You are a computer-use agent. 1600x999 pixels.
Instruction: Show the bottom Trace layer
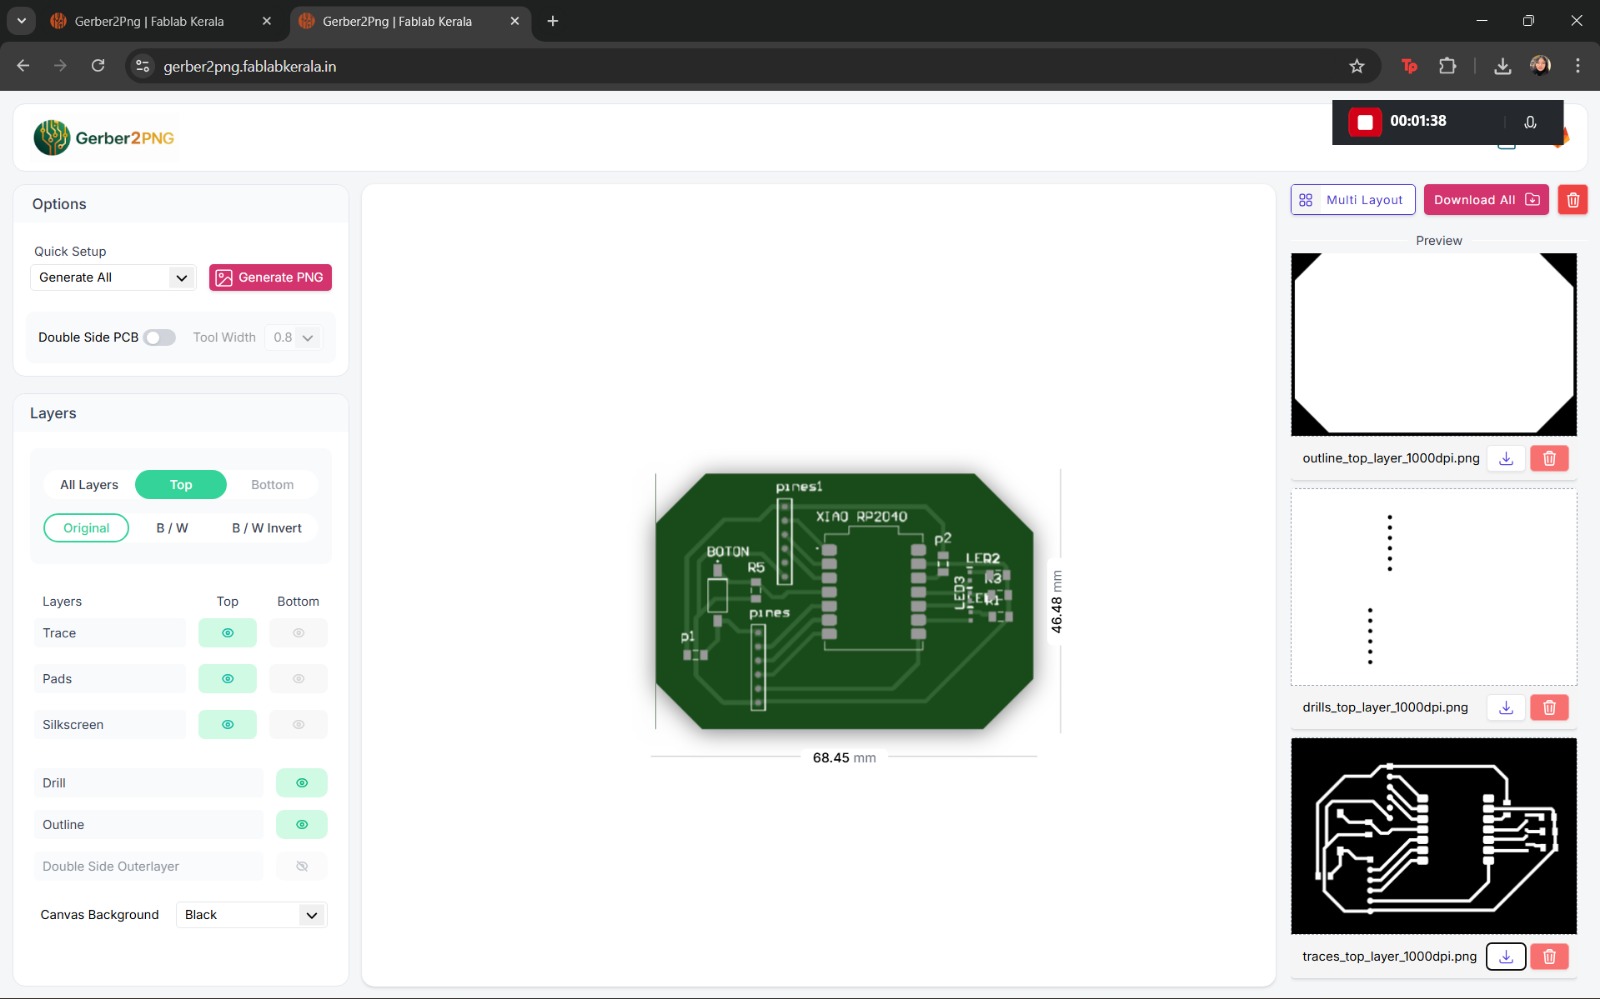pyautogui.click(x=298, y=633)
